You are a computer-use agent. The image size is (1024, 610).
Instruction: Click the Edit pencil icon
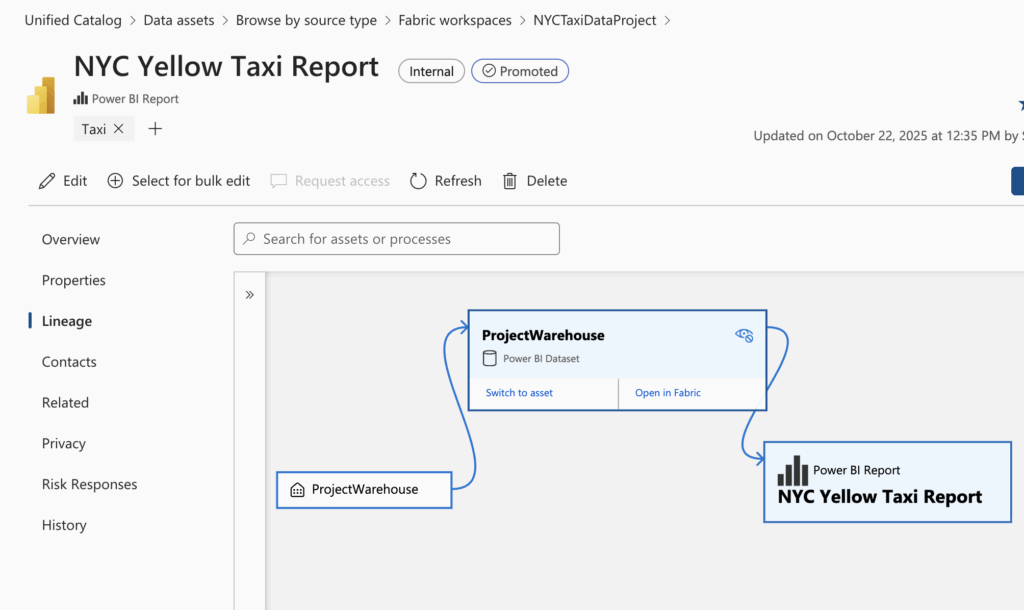coord(47,181)
